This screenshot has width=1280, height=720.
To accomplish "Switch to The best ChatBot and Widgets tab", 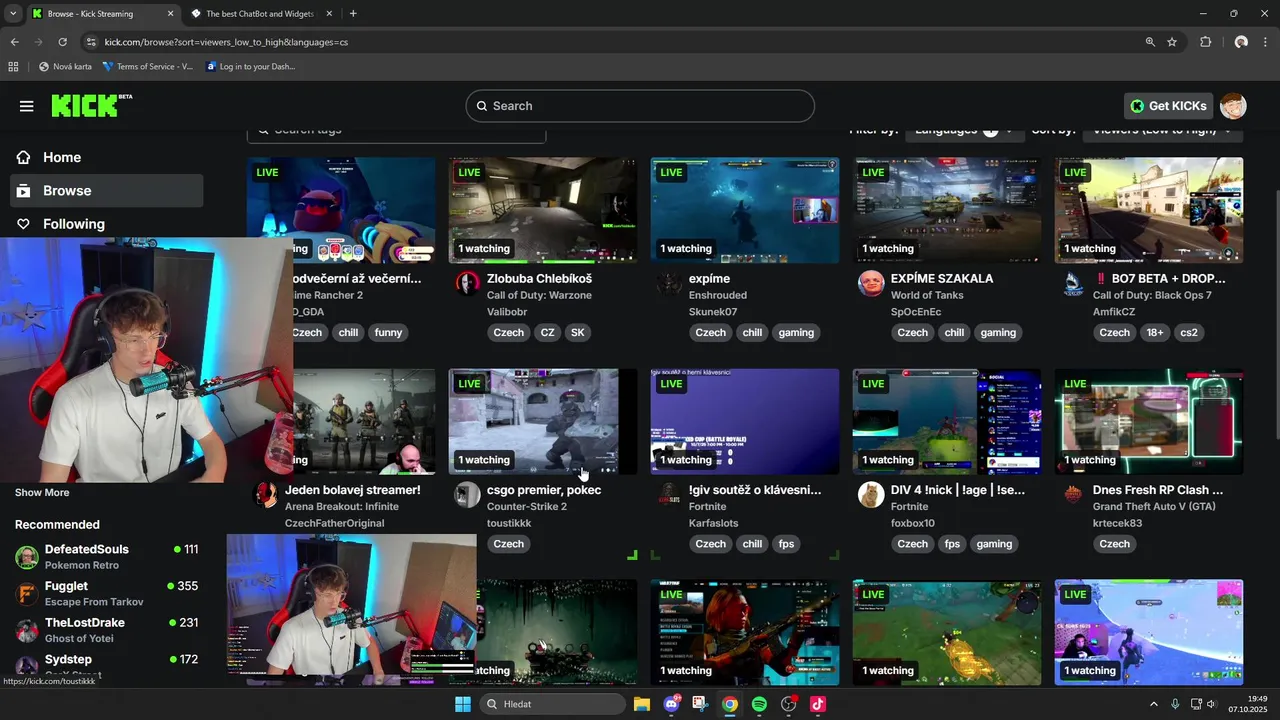I will (259, 14).
